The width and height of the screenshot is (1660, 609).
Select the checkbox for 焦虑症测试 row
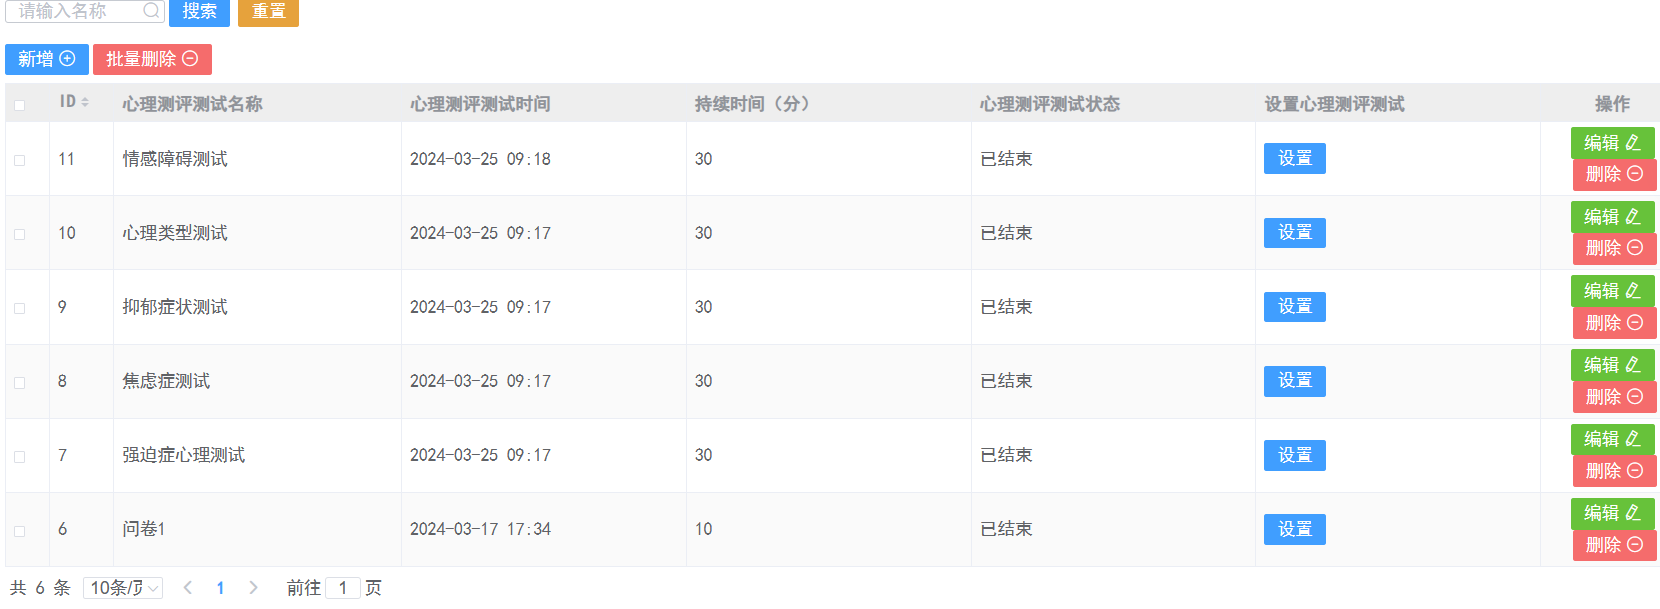coord(19,382)
